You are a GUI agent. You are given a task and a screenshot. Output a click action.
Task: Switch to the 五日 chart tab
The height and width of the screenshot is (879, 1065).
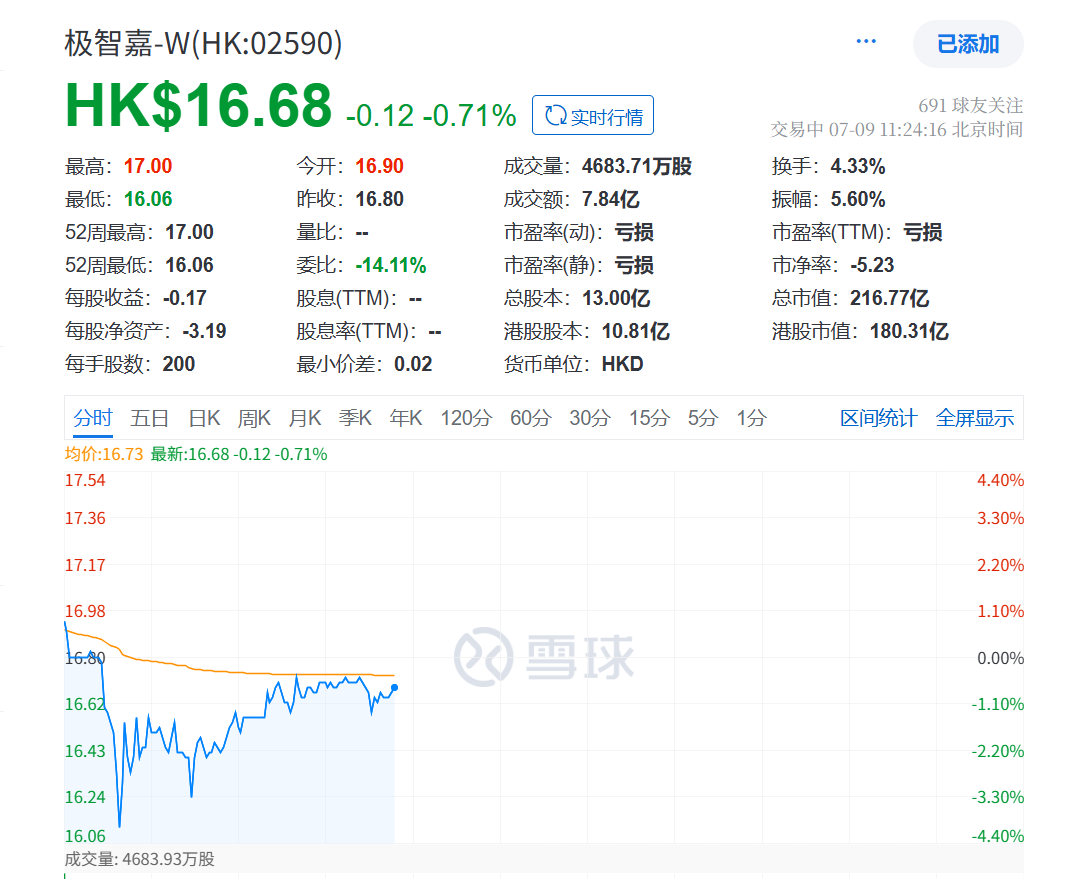point(149,418)
